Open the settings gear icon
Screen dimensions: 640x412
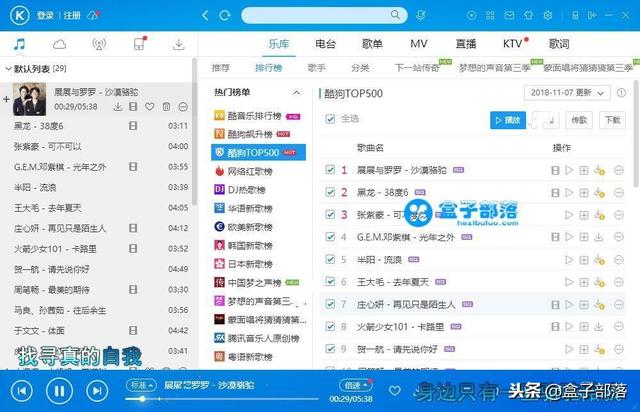(x=548, y=16)
